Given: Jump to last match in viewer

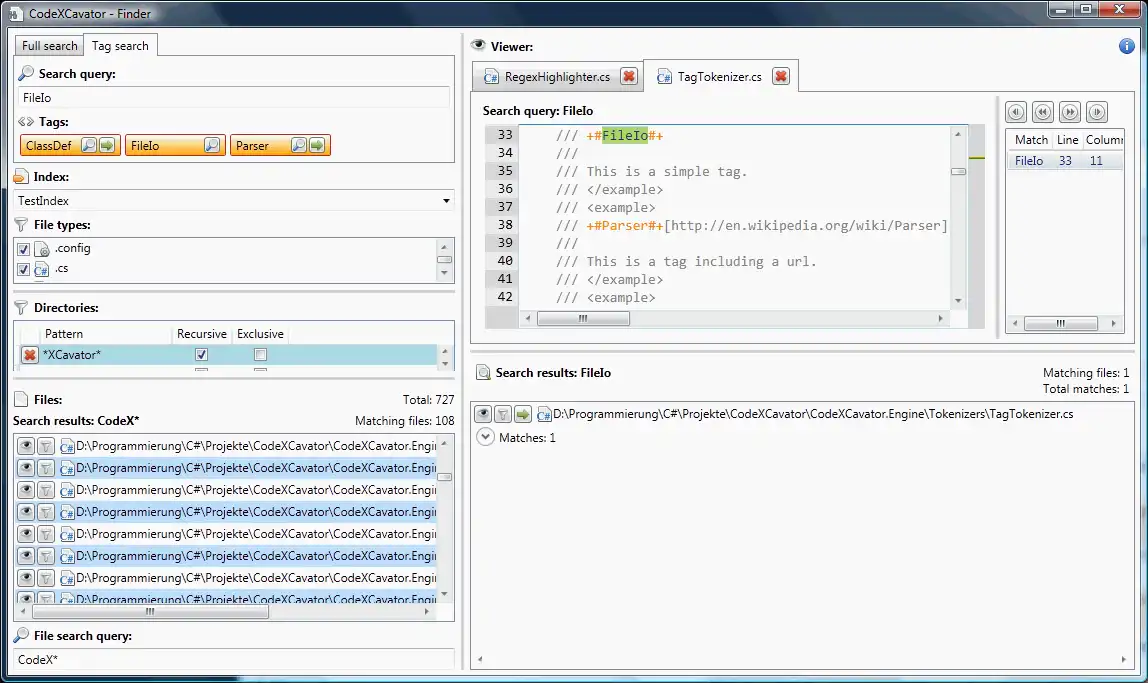Looking at the screenshot, I should pos(1097,112).
